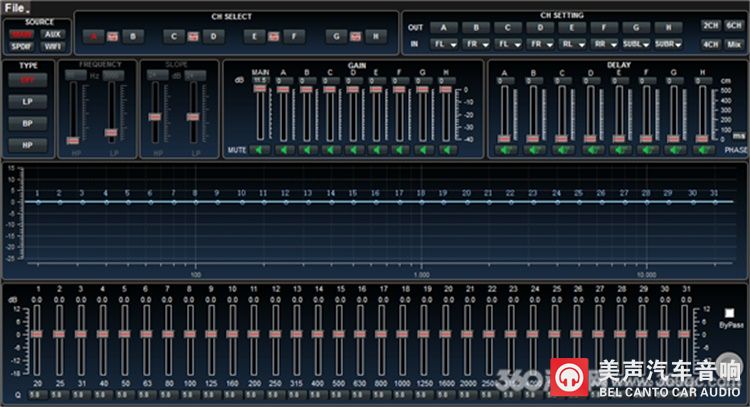Click the 20 Hz EQ band slider
This screenshot has width=750, height=407.
coord(37,334)
